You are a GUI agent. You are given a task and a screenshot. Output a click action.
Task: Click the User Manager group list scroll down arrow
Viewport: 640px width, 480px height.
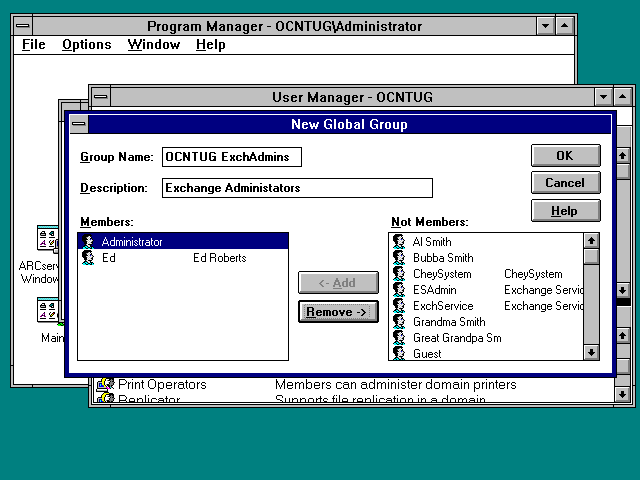pos(622,394)
